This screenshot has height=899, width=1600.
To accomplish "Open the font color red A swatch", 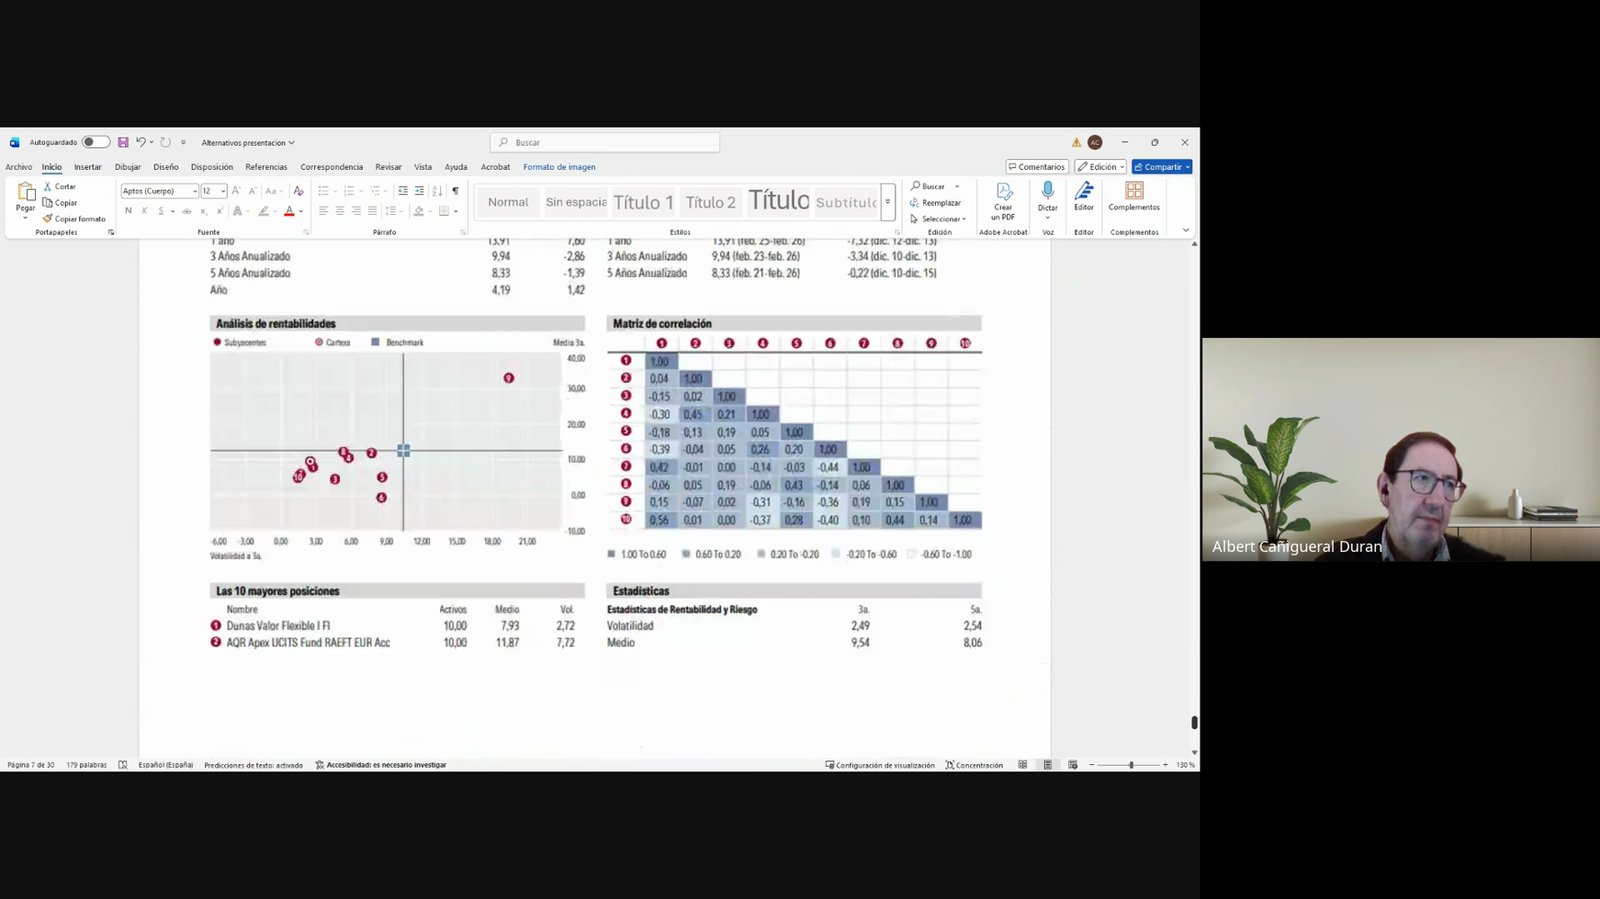I will tap(289, 211).
